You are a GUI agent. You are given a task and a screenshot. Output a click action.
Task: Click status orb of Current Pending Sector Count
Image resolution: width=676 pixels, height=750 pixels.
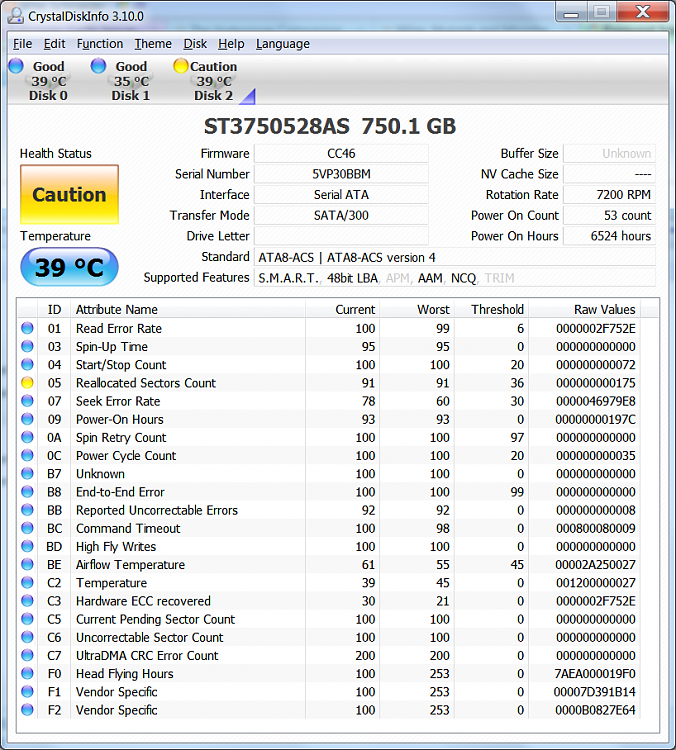27,619
